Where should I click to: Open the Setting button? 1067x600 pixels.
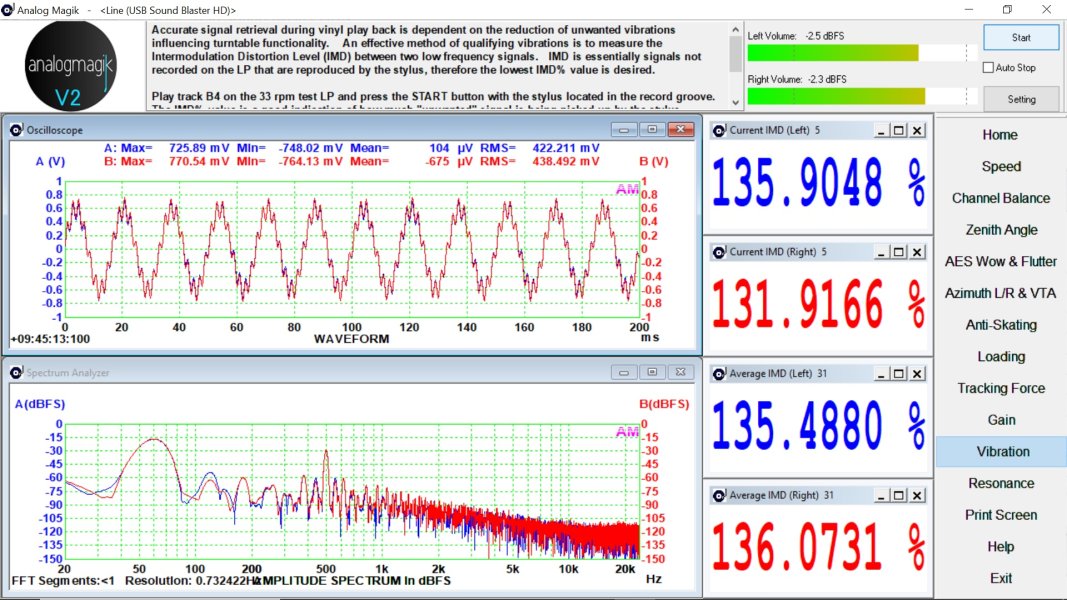tap(1021, 99)
